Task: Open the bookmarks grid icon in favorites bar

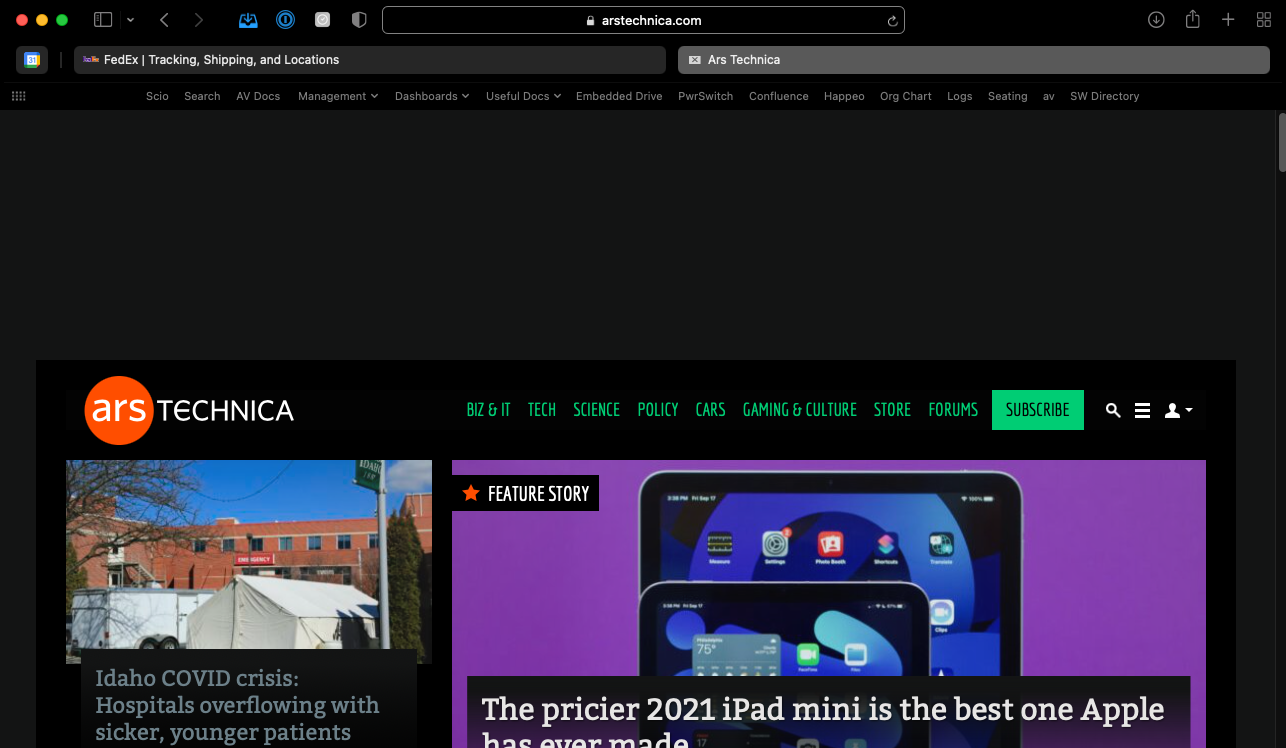Action: tap(18, 96)
